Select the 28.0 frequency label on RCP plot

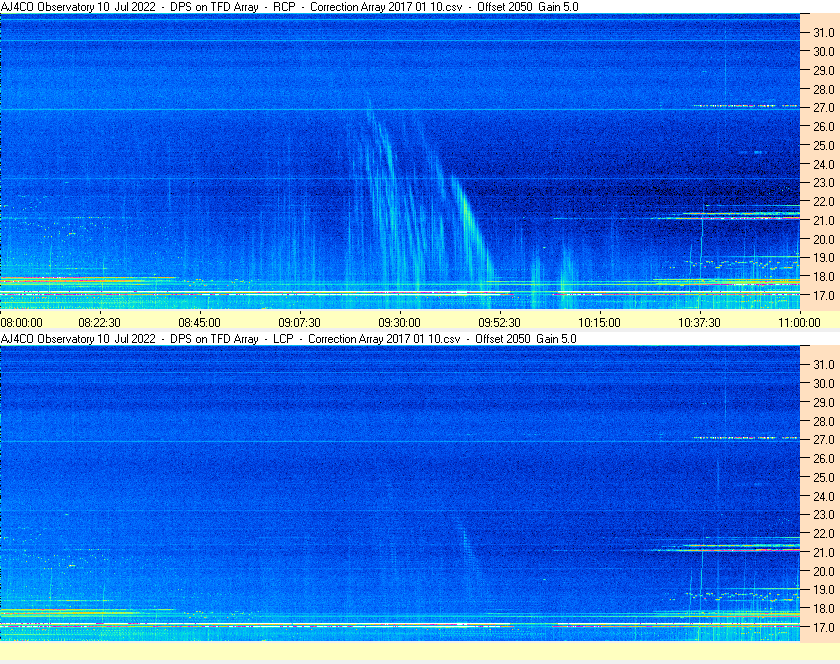tap(824, 89)
